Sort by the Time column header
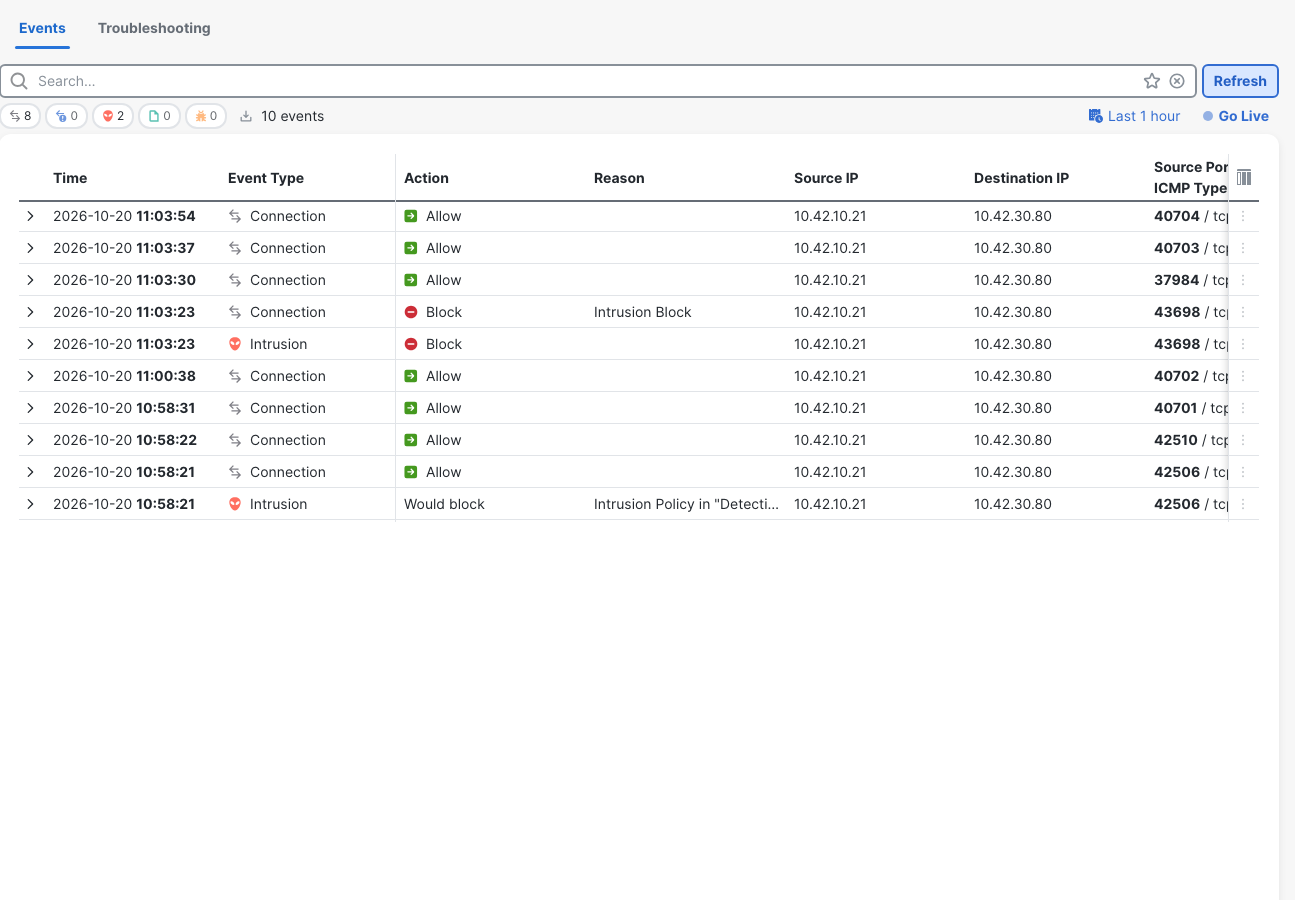 [x=70, y=178]
